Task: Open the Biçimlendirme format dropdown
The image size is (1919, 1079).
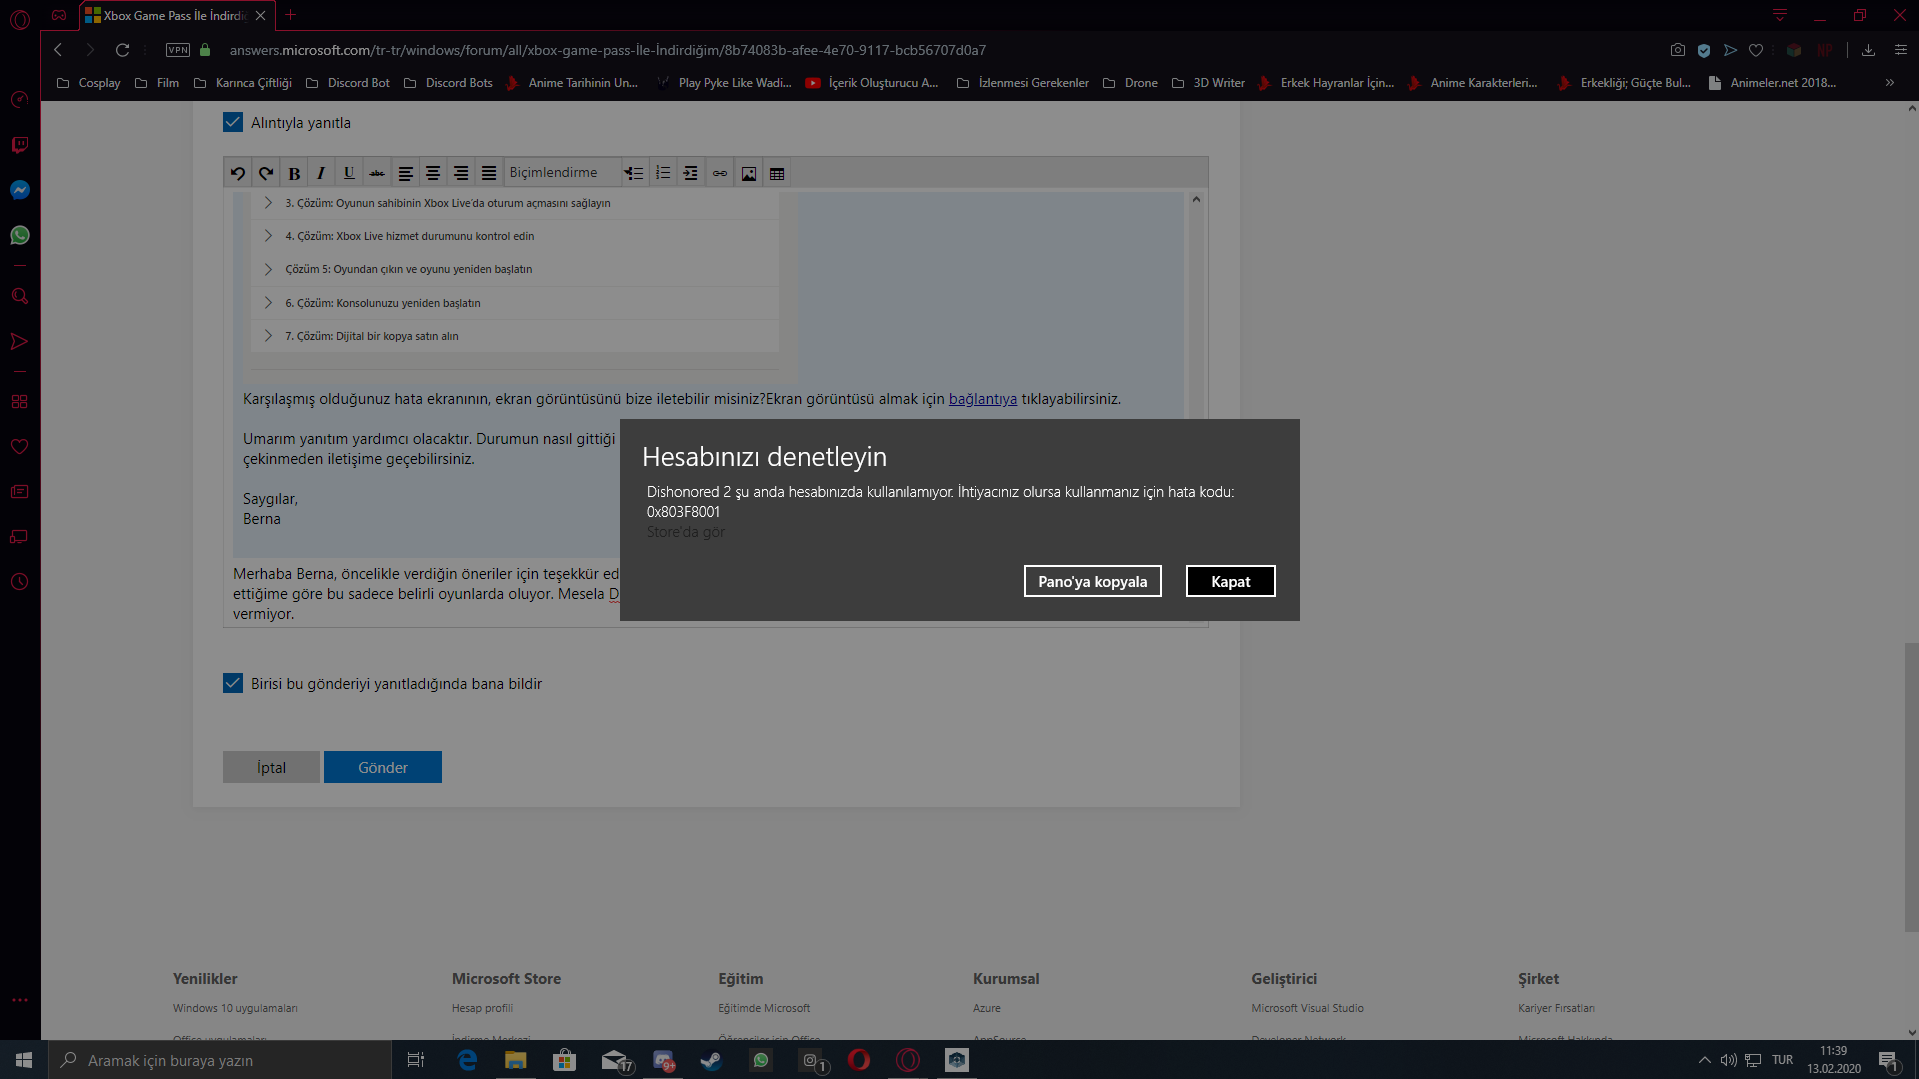Action: [563, 173]
